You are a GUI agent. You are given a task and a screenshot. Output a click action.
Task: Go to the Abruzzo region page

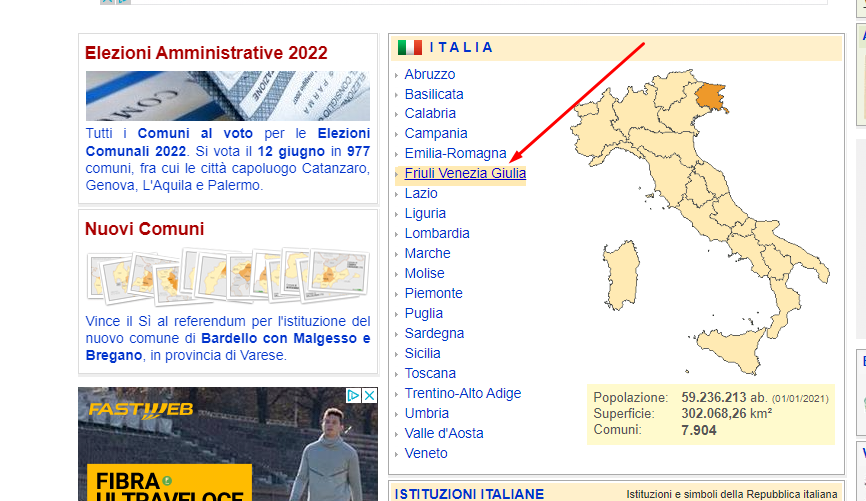click(x=429, y=74)
